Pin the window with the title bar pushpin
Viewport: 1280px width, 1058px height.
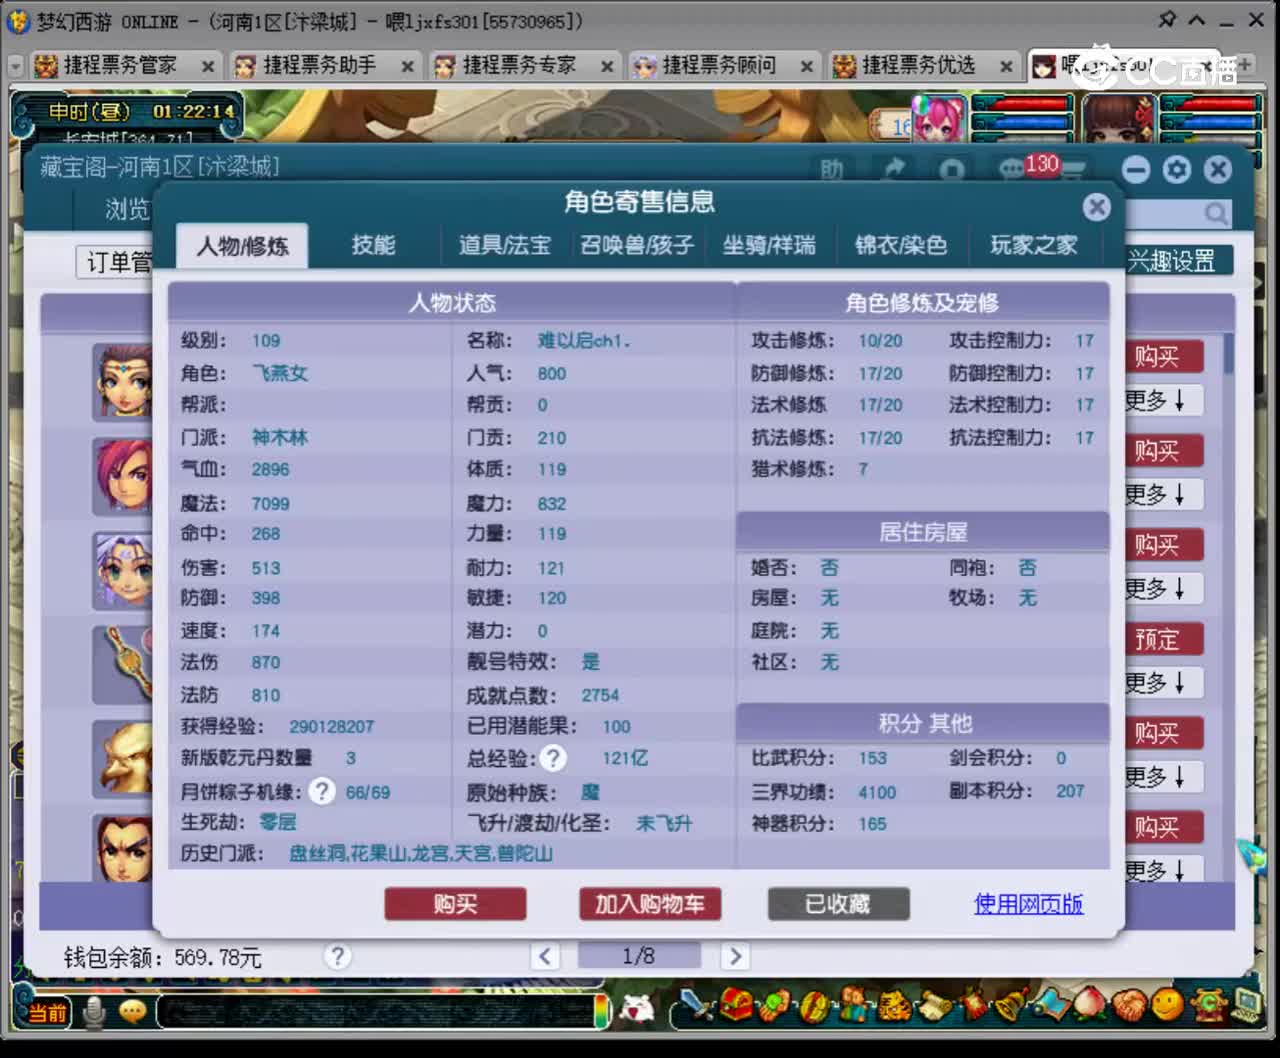[1166, 19]
